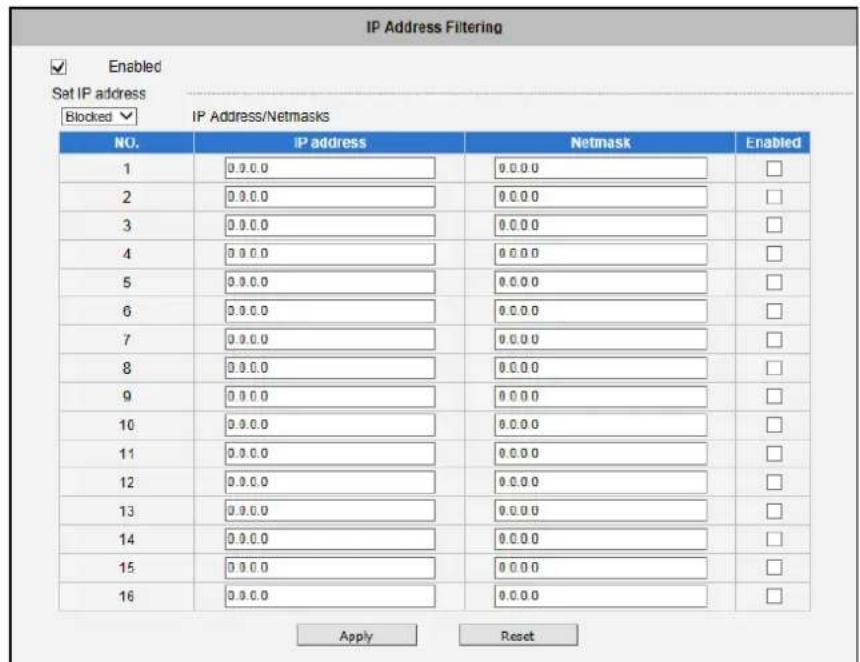Uncheck the main Enabled checkbox for IP filtering
Screen dimensions: 860x662
point(58,67)
